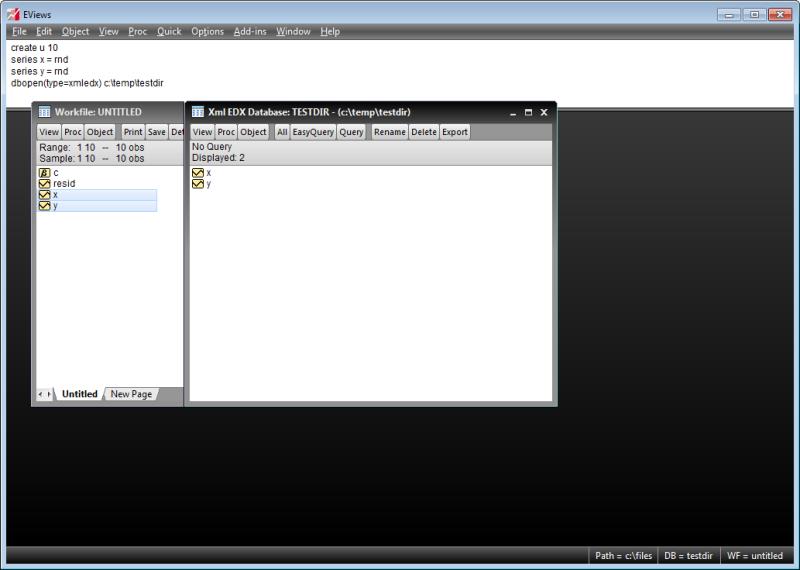Select the resid series icon in workfile

44,184
